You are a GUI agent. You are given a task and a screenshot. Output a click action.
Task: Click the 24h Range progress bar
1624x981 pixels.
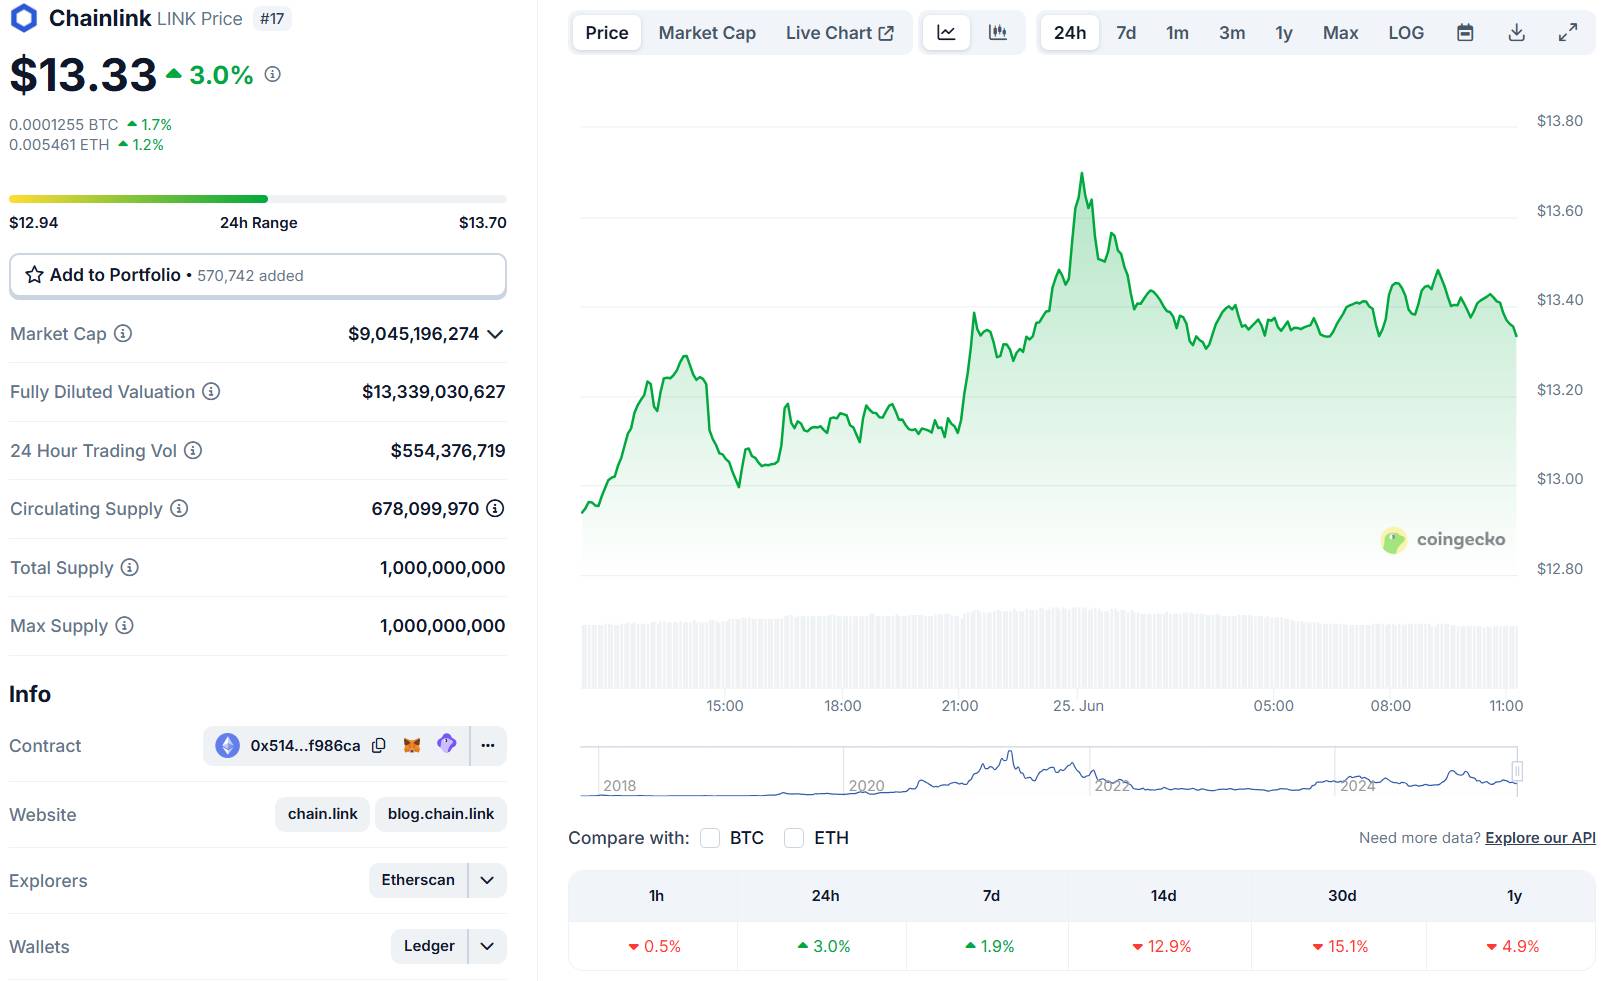(258, 199)
